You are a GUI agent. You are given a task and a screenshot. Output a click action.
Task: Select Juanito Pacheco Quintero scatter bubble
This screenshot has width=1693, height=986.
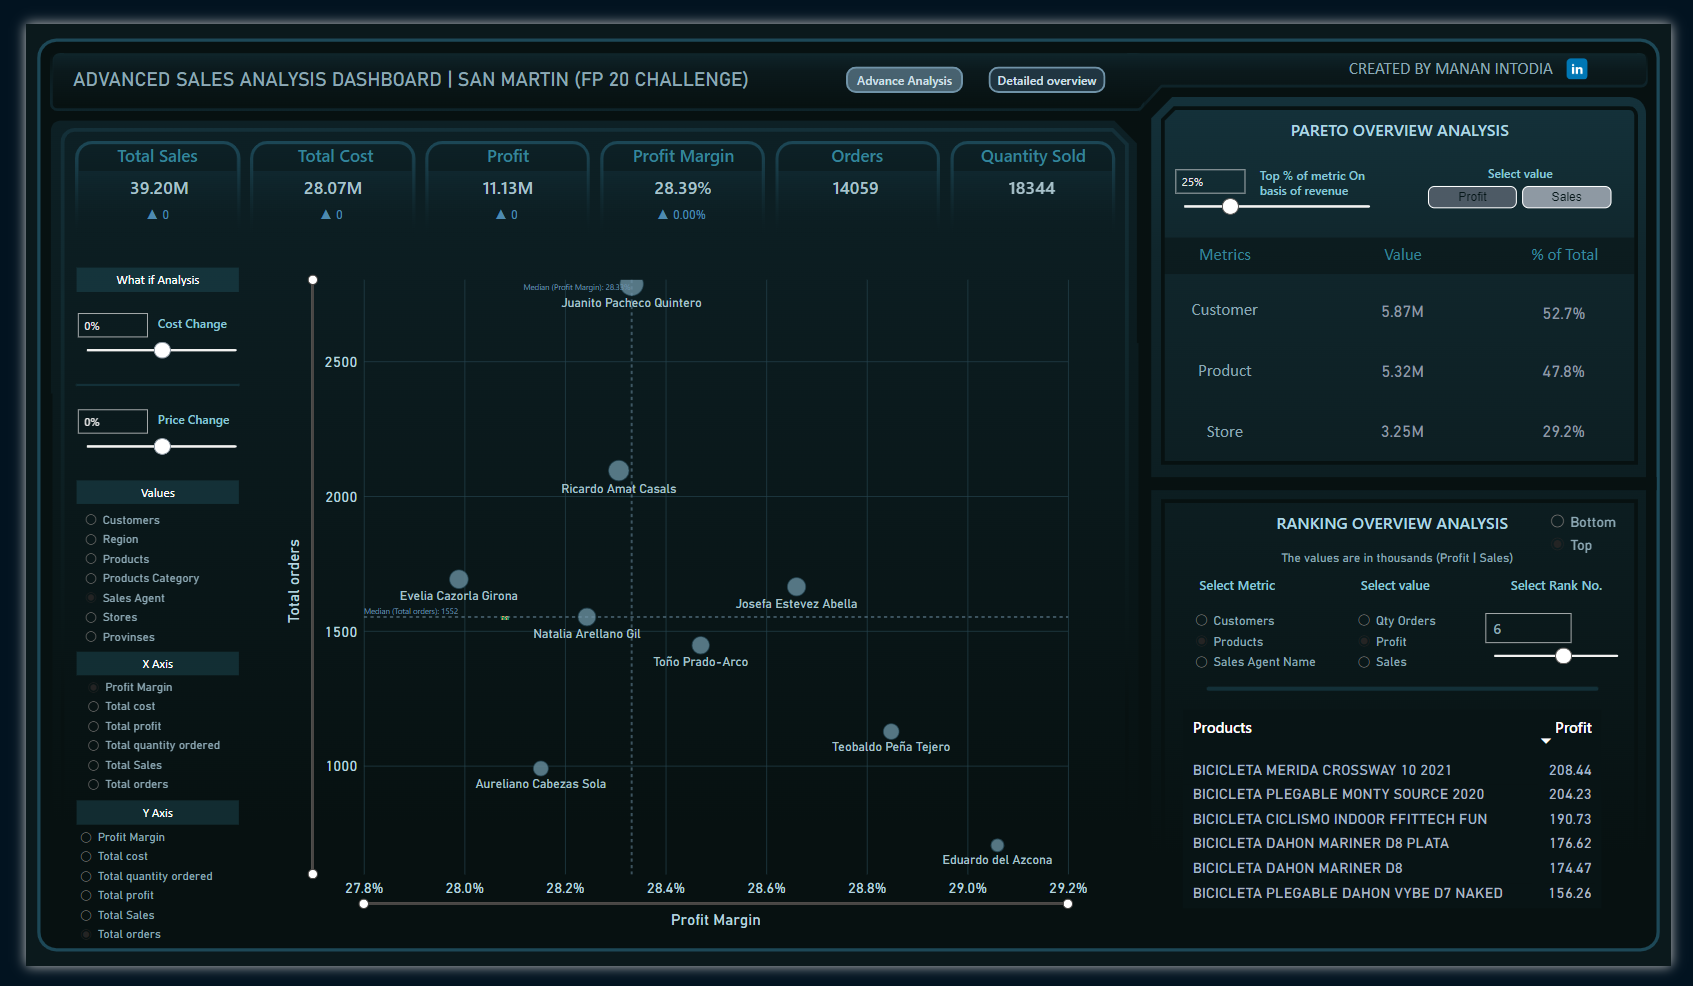coord(631,287)
